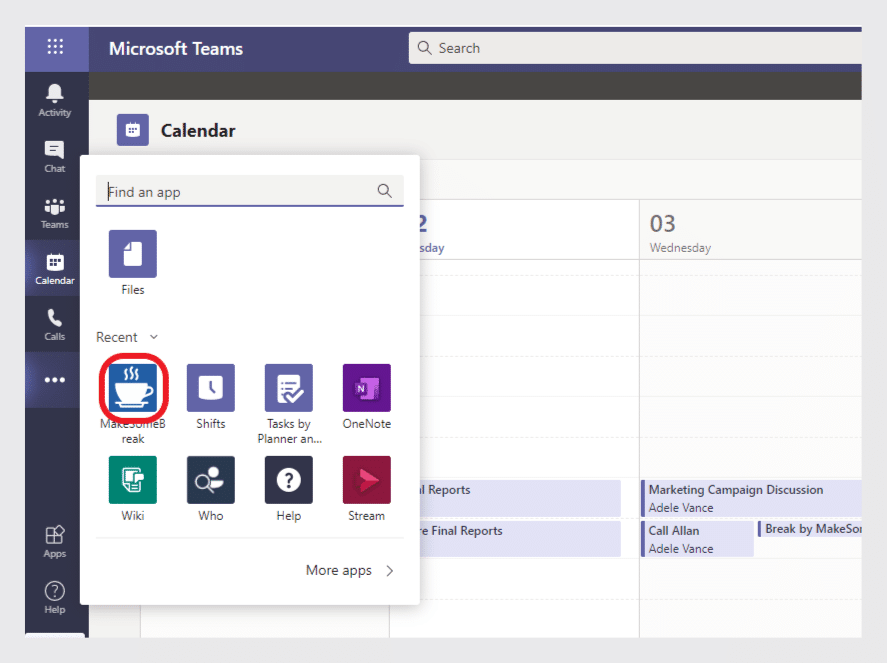Screen dimensions: 887x663
Task: Open the app launcher waffle icon
Action: click(x=55, y=47)
